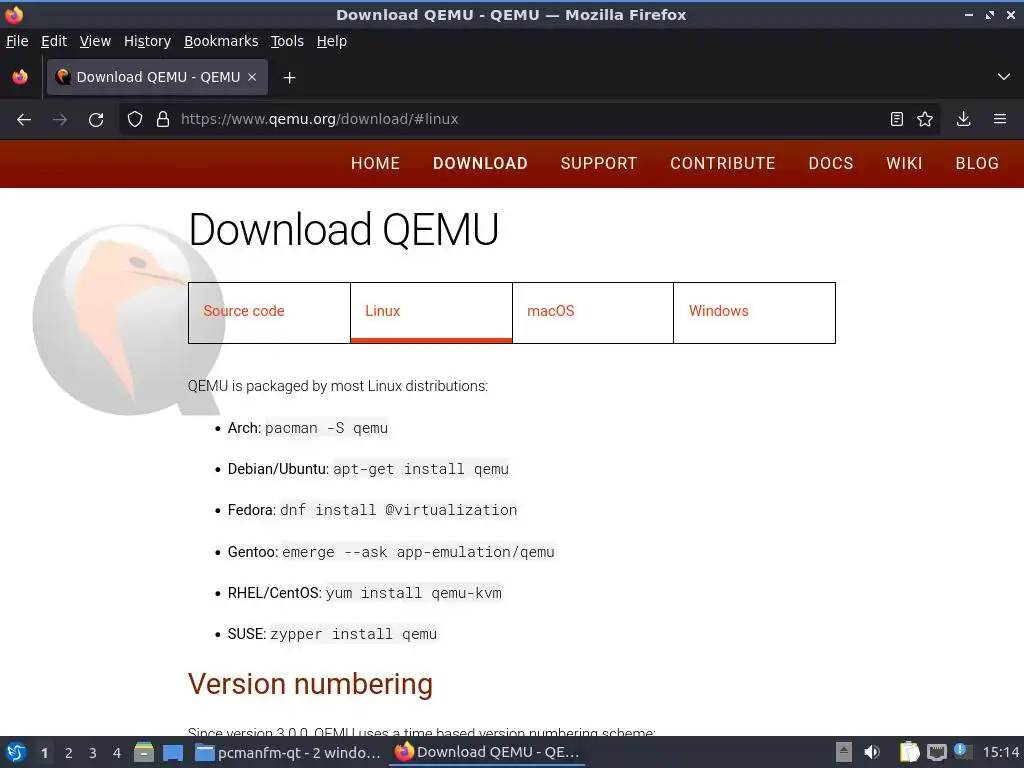This screenshot has height=768, width=1024.
Task: Open the volume control tray icon
Action: pyautogui.click(x=872, y=752)
